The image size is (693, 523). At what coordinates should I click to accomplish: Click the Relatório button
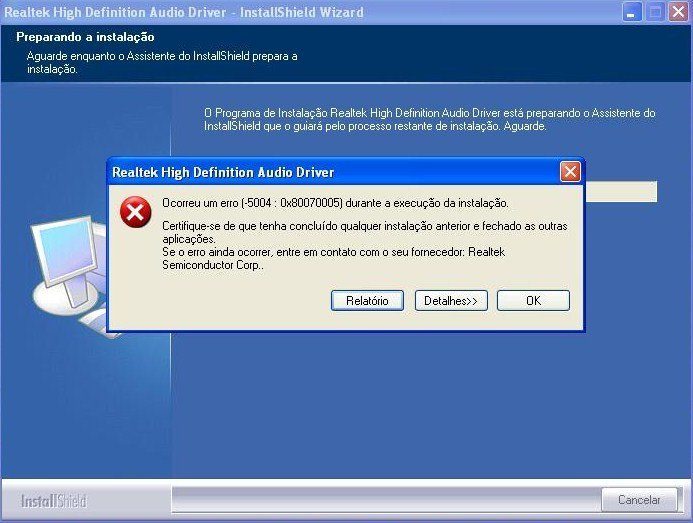pyautogui.click(x=367, y=301)
